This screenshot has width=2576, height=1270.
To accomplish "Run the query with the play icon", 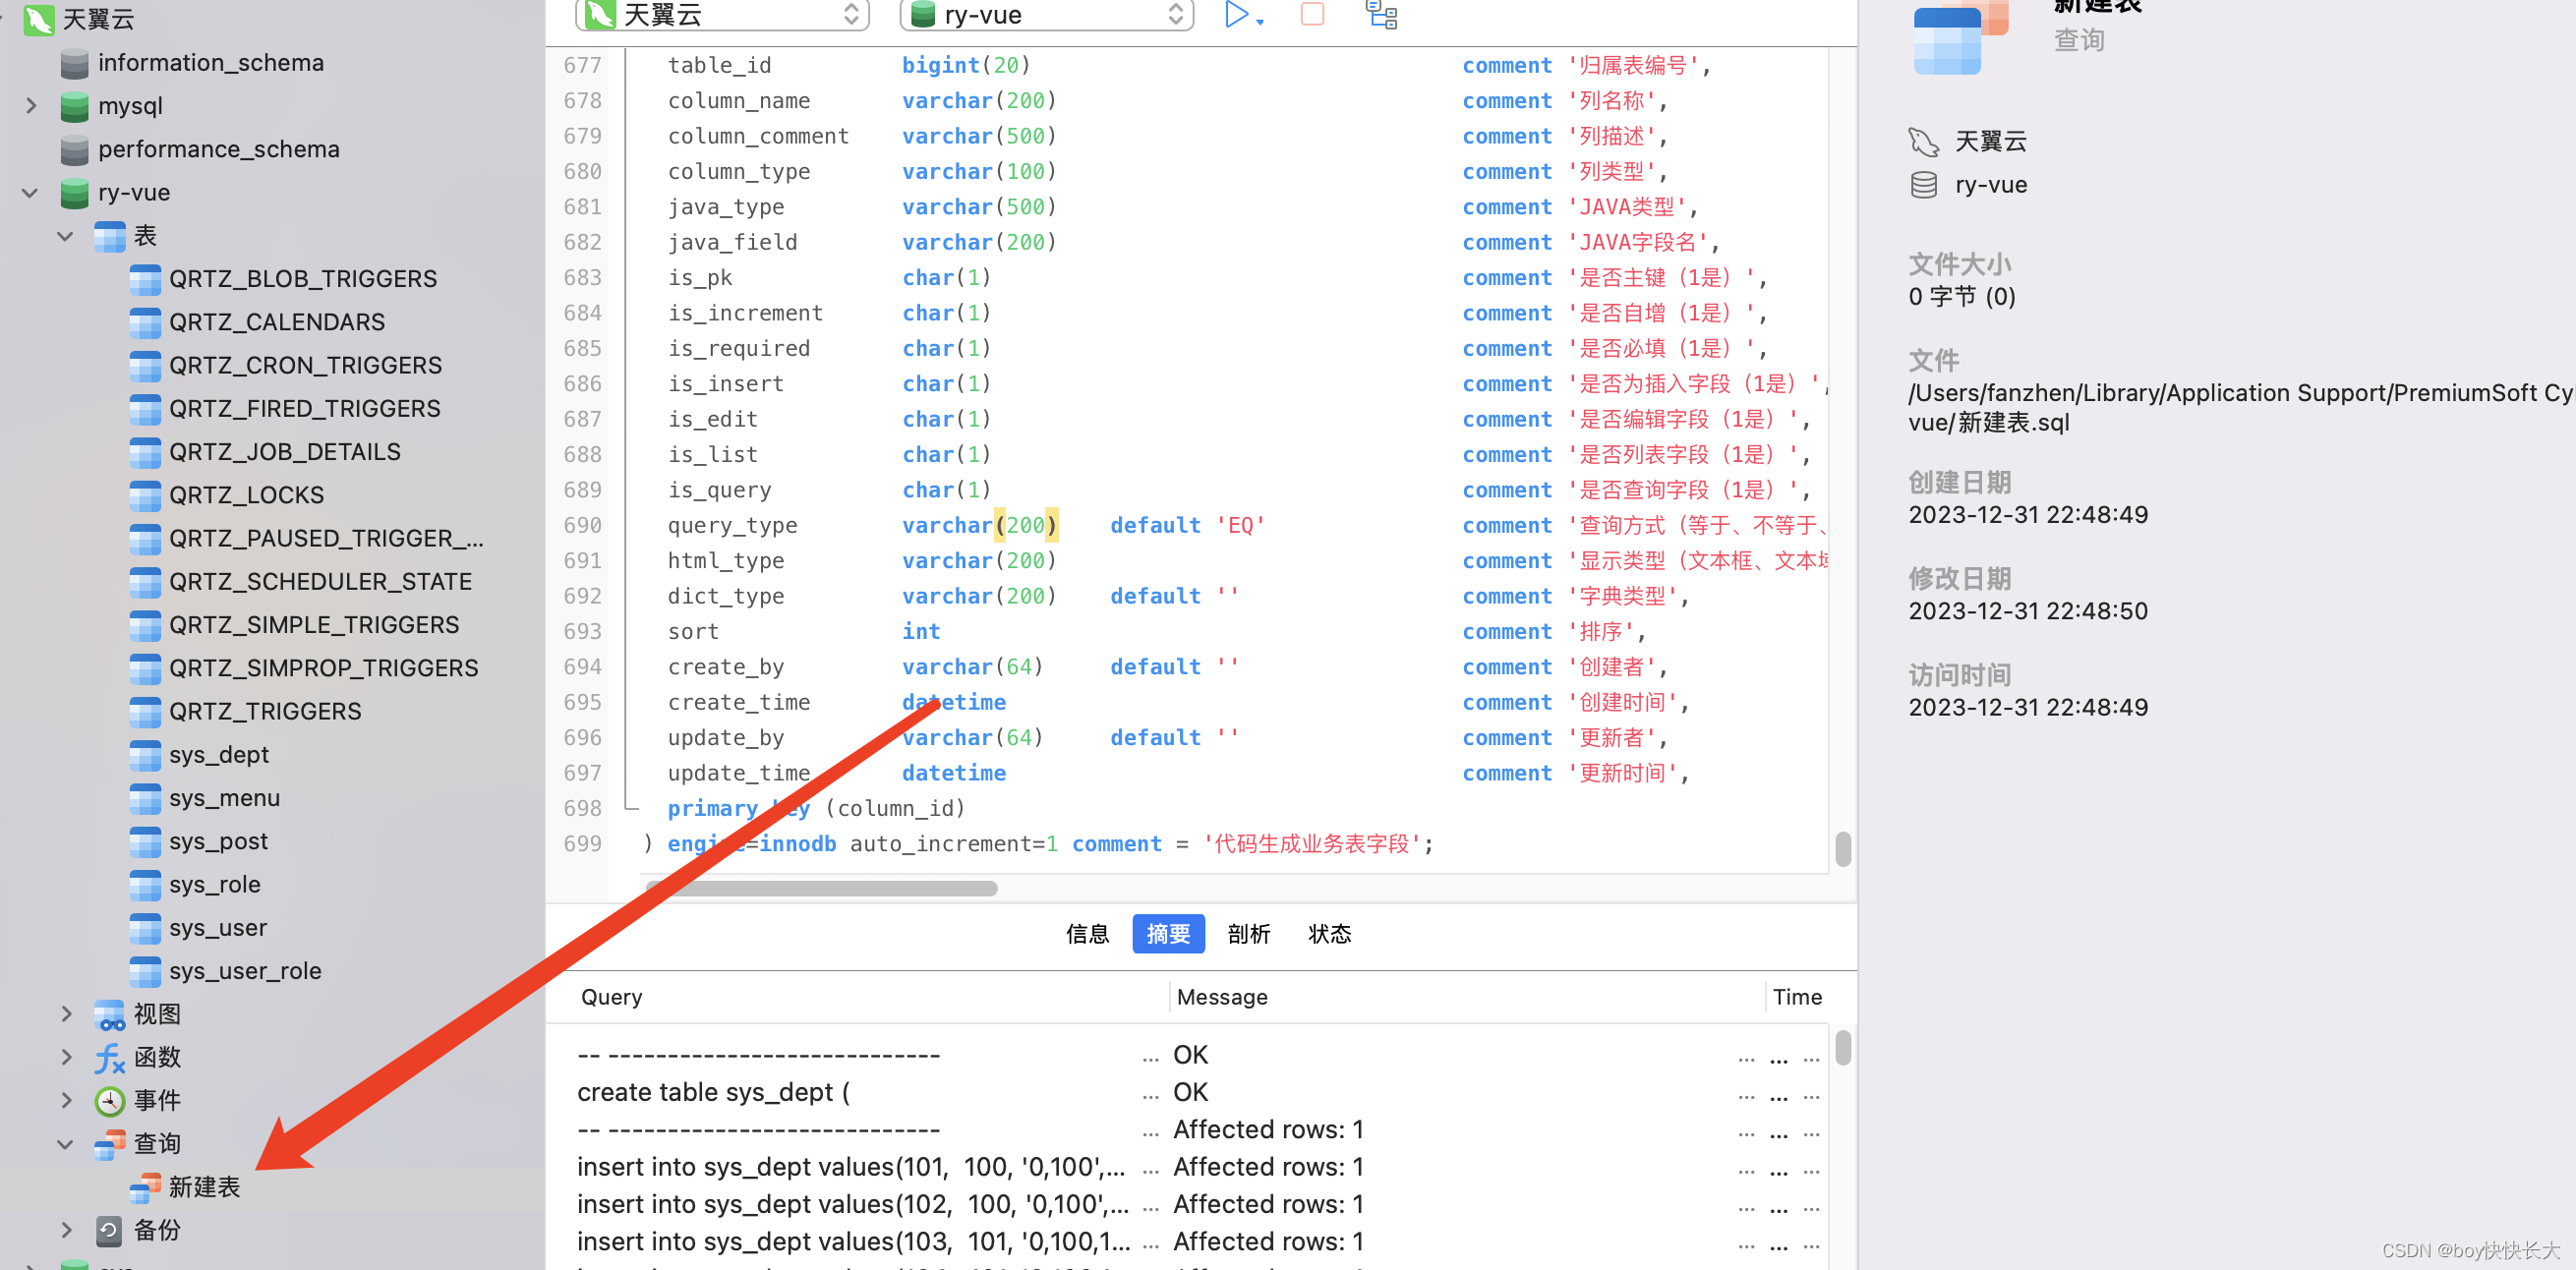I will point(1236,14).
